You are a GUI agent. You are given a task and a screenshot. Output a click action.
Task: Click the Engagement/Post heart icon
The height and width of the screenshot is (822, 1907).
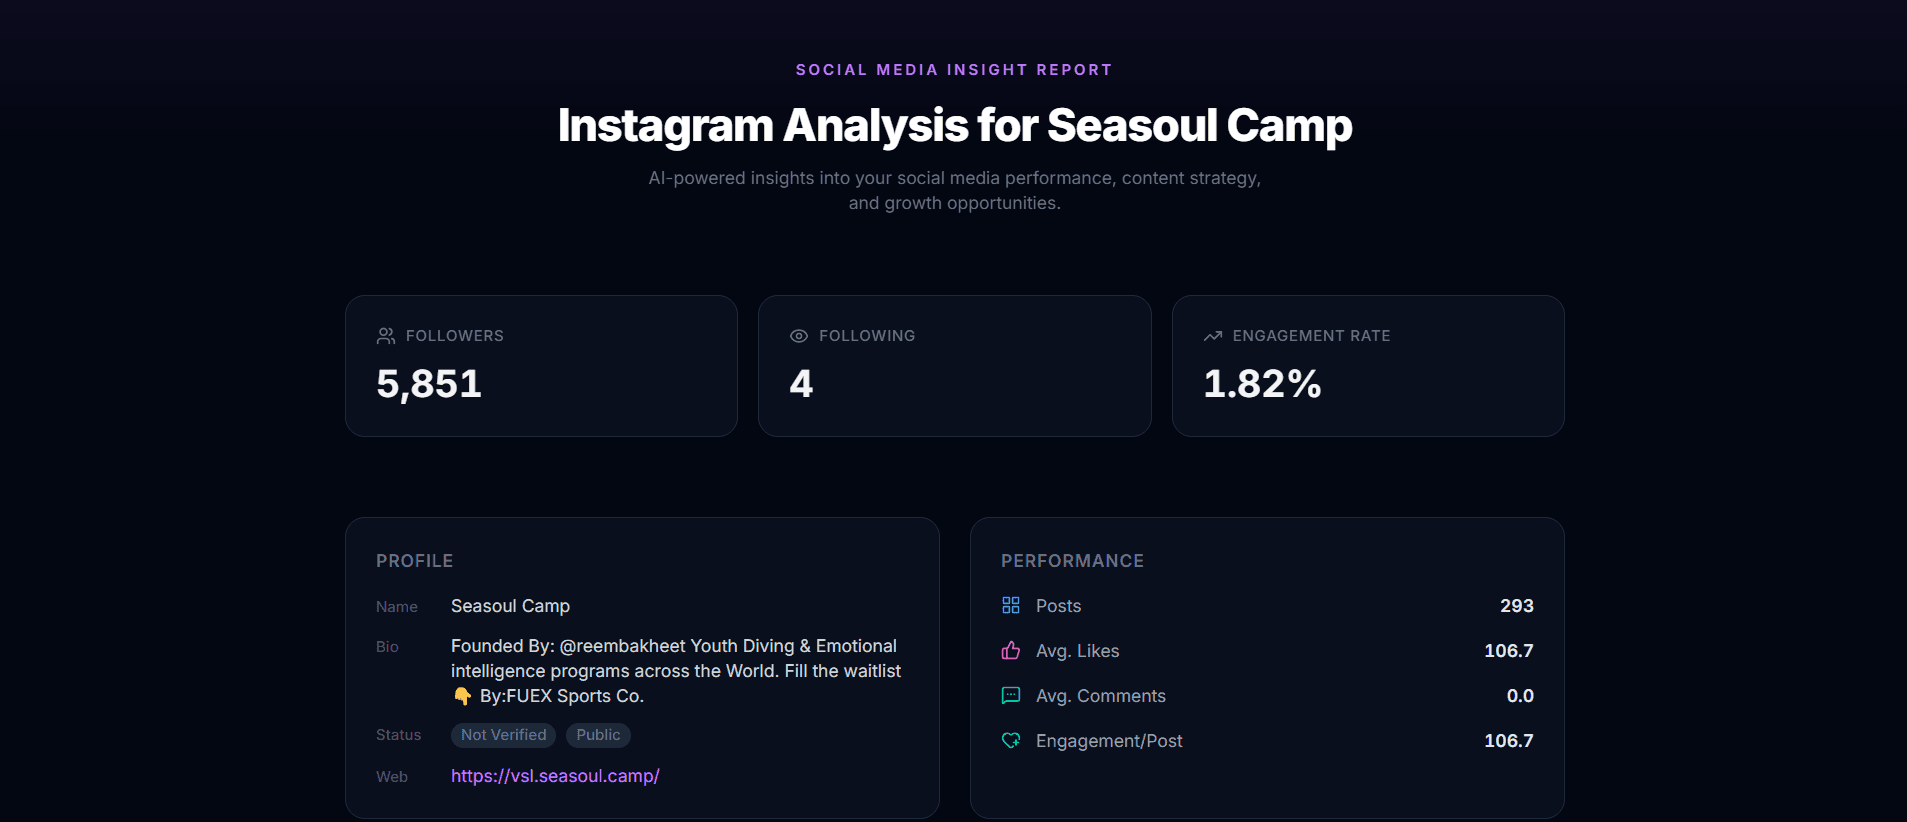1011,740
